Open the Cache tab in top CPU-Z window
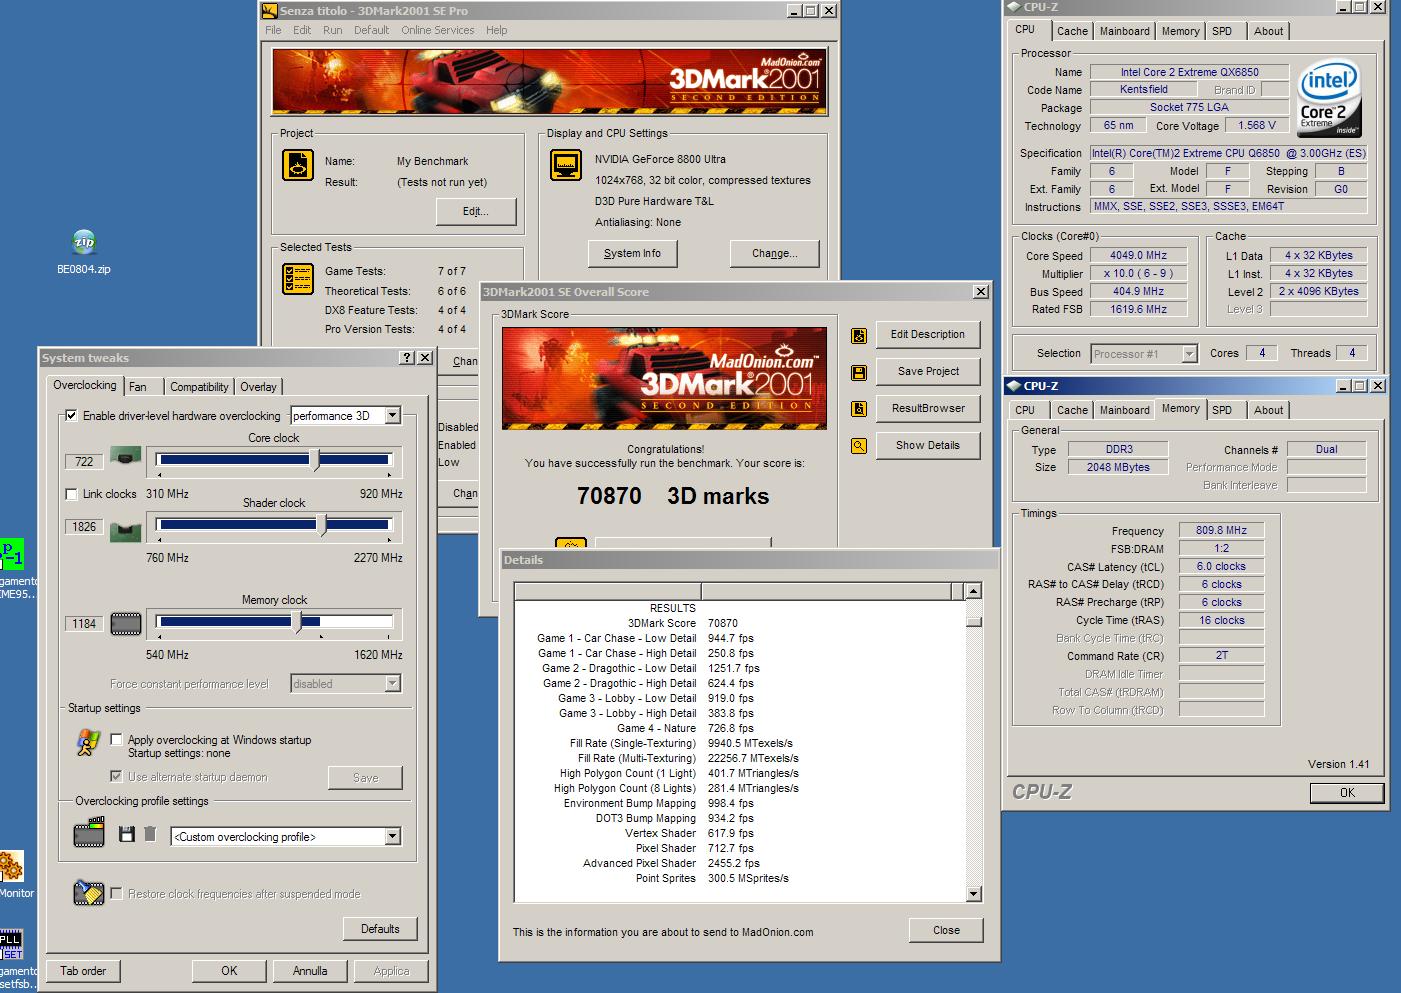The image size is (1401, 993). click(x=1072, y=31)
